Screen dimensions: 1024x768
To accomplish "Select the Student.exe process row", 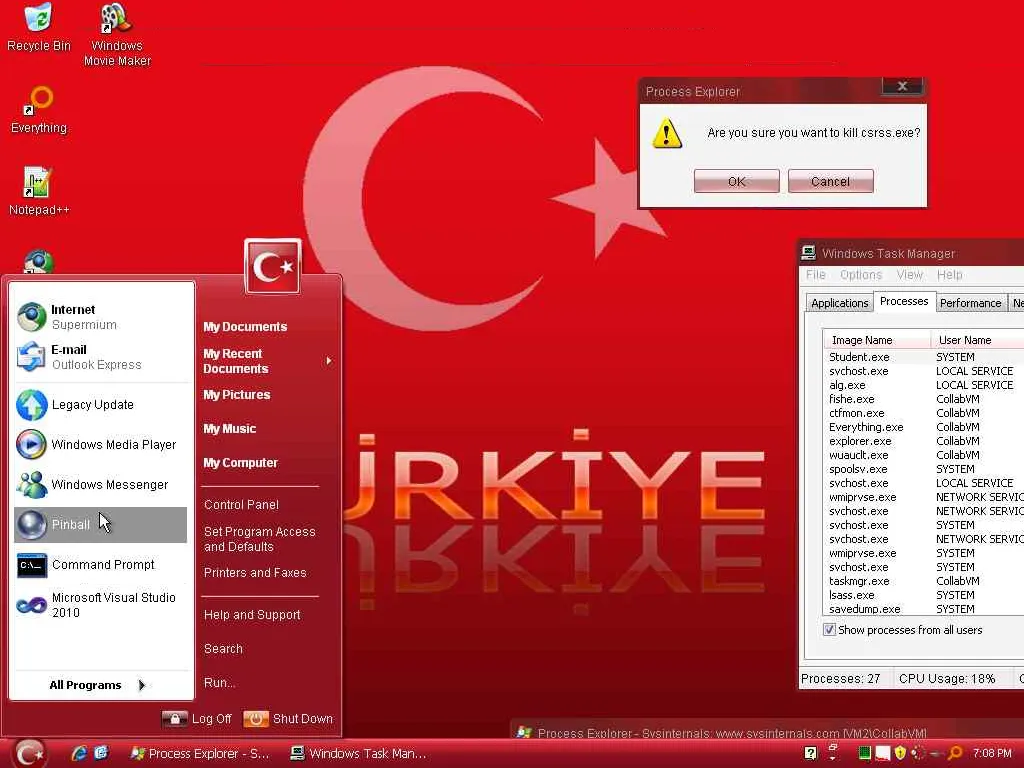I will [923, 357].
